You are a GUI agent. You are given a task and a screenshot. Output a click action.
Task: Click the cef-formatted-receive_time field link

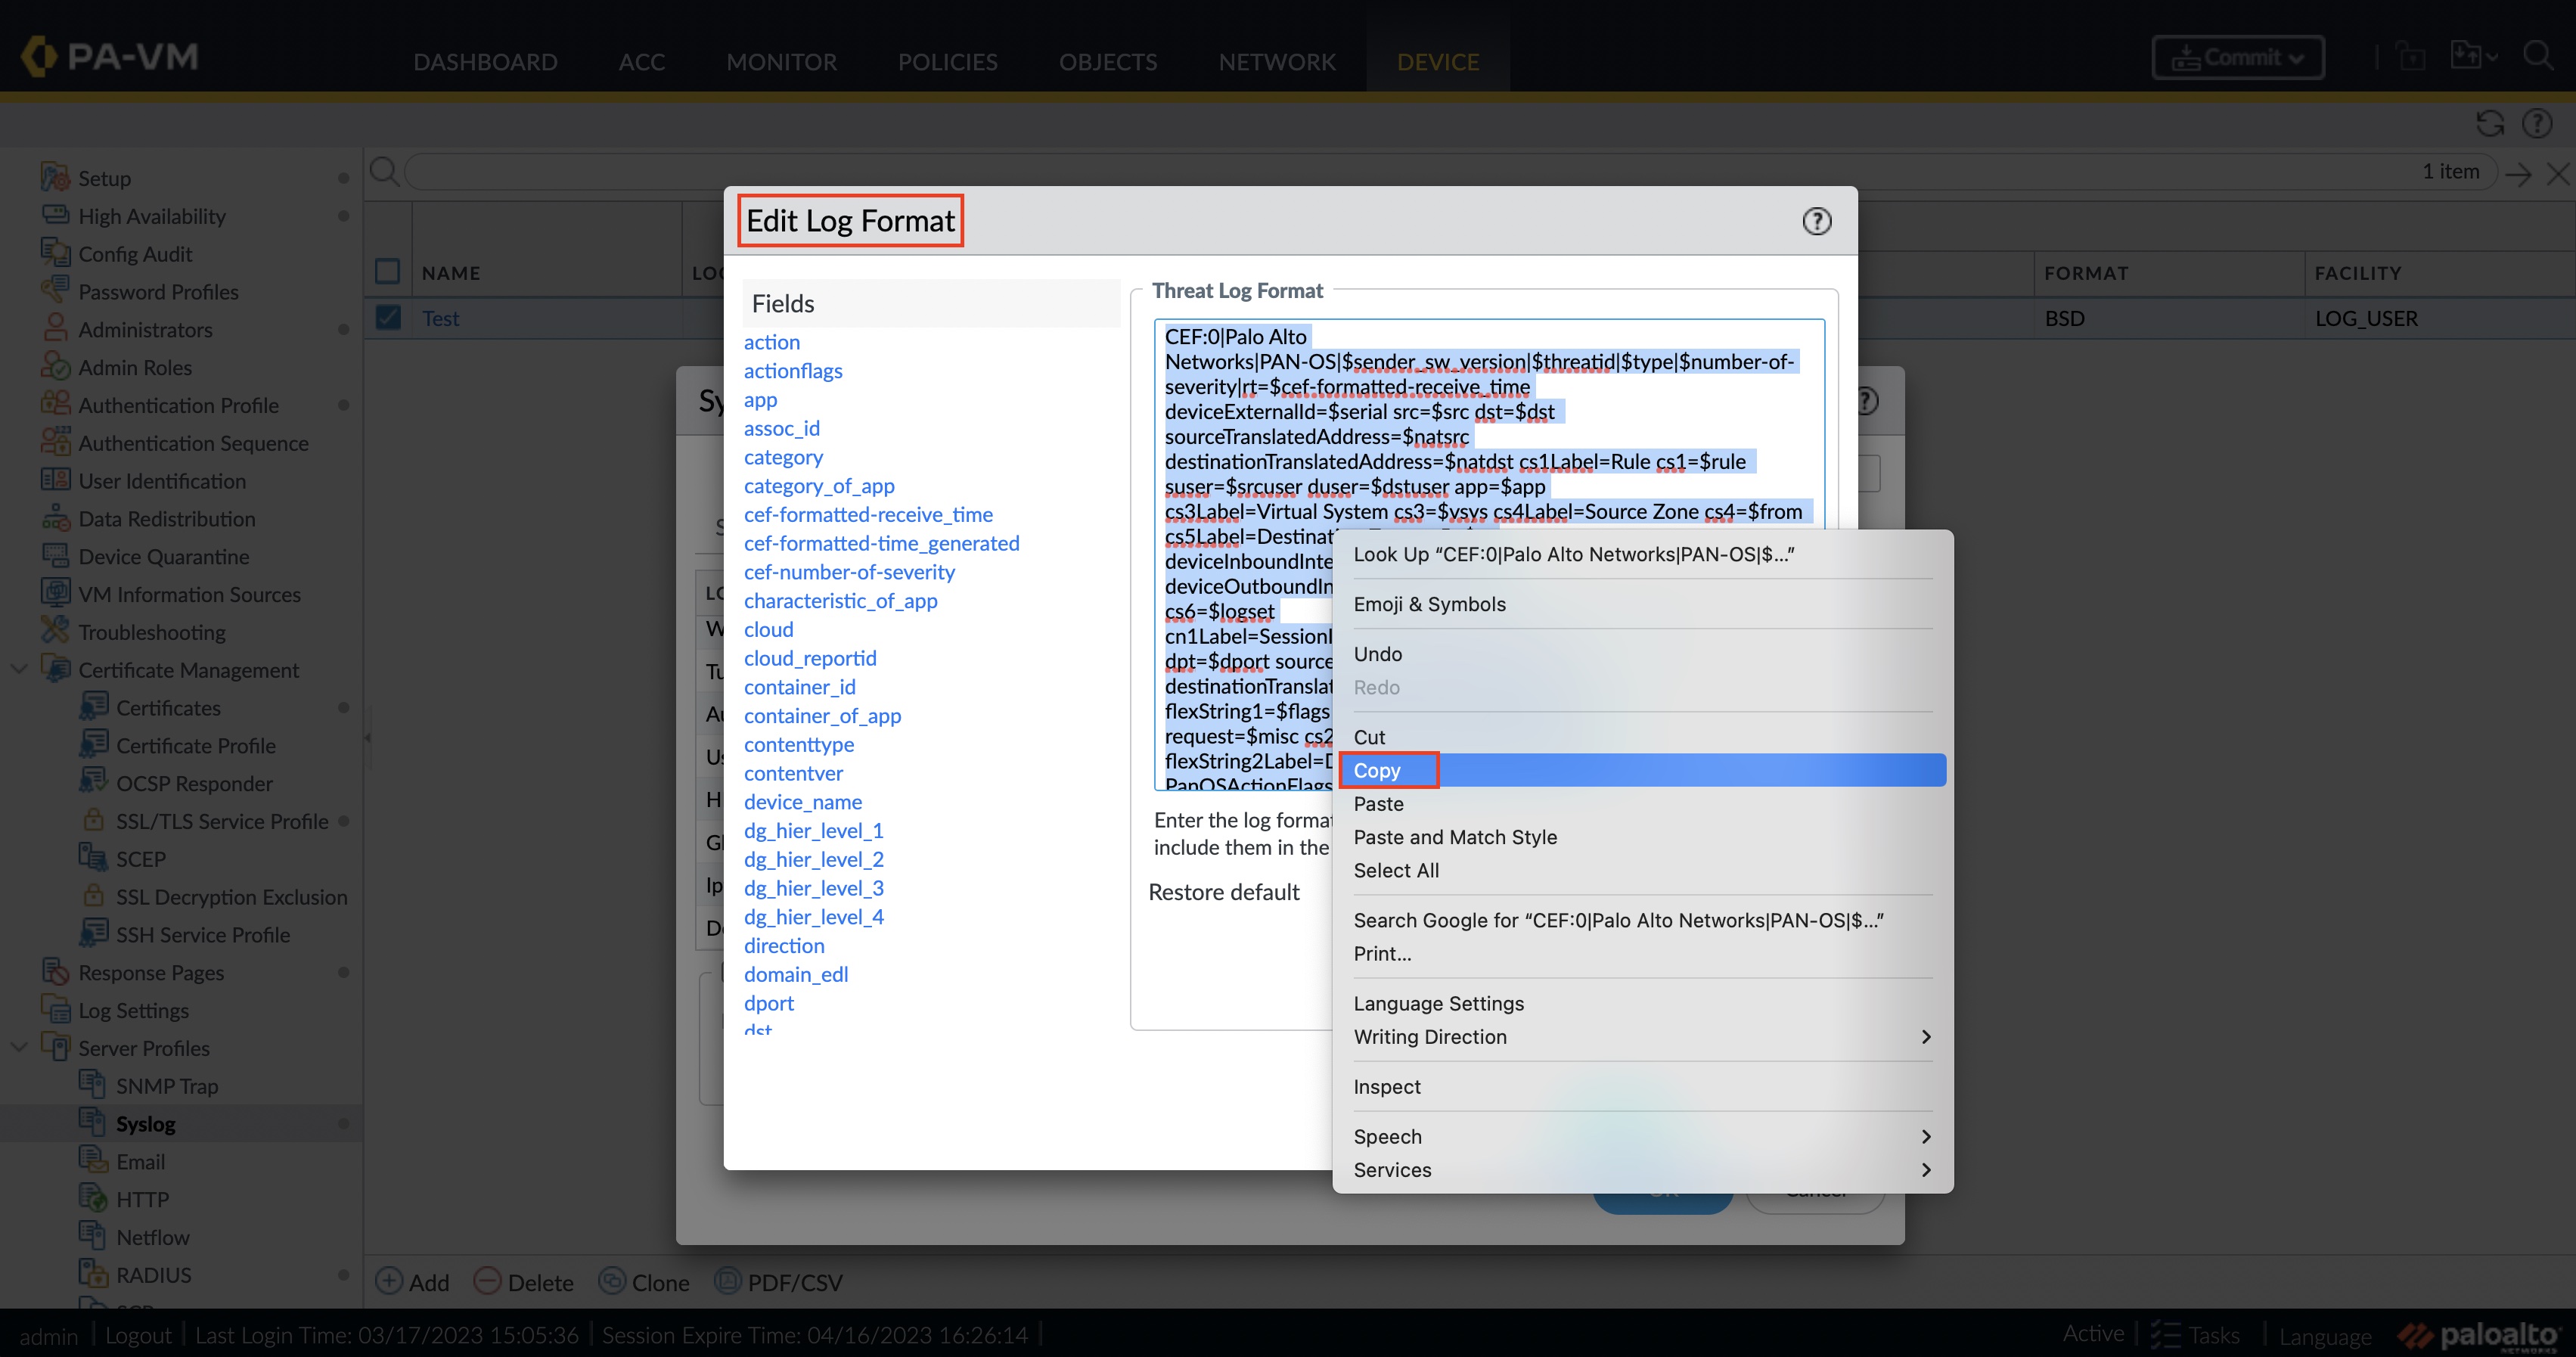coord(867,514)
